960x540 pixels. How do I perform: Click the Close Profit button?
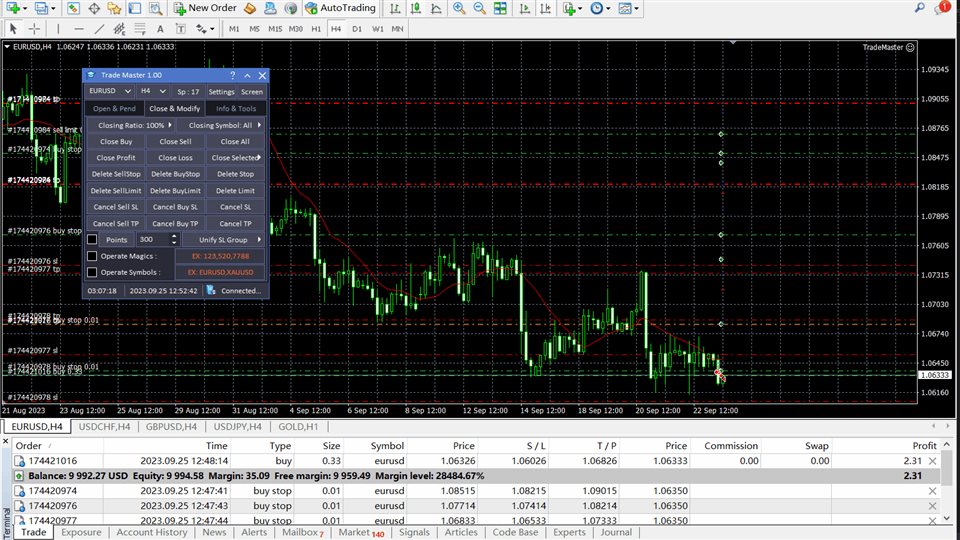click(116, 157)
